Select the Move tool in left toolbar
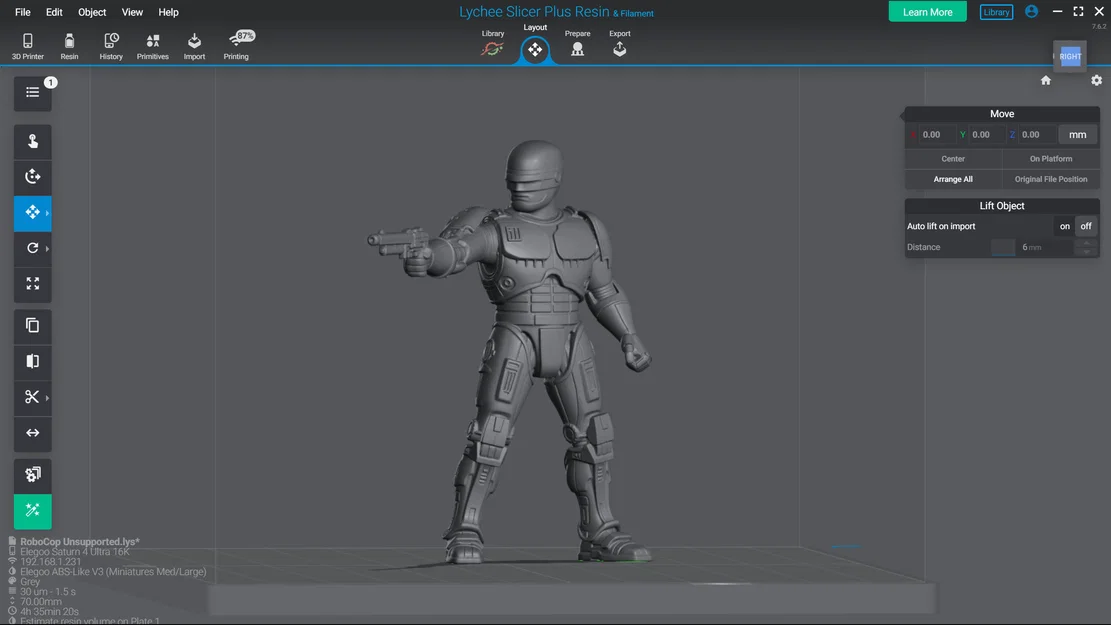Screen dimensions: 1111x625 (x=31, y=213)
